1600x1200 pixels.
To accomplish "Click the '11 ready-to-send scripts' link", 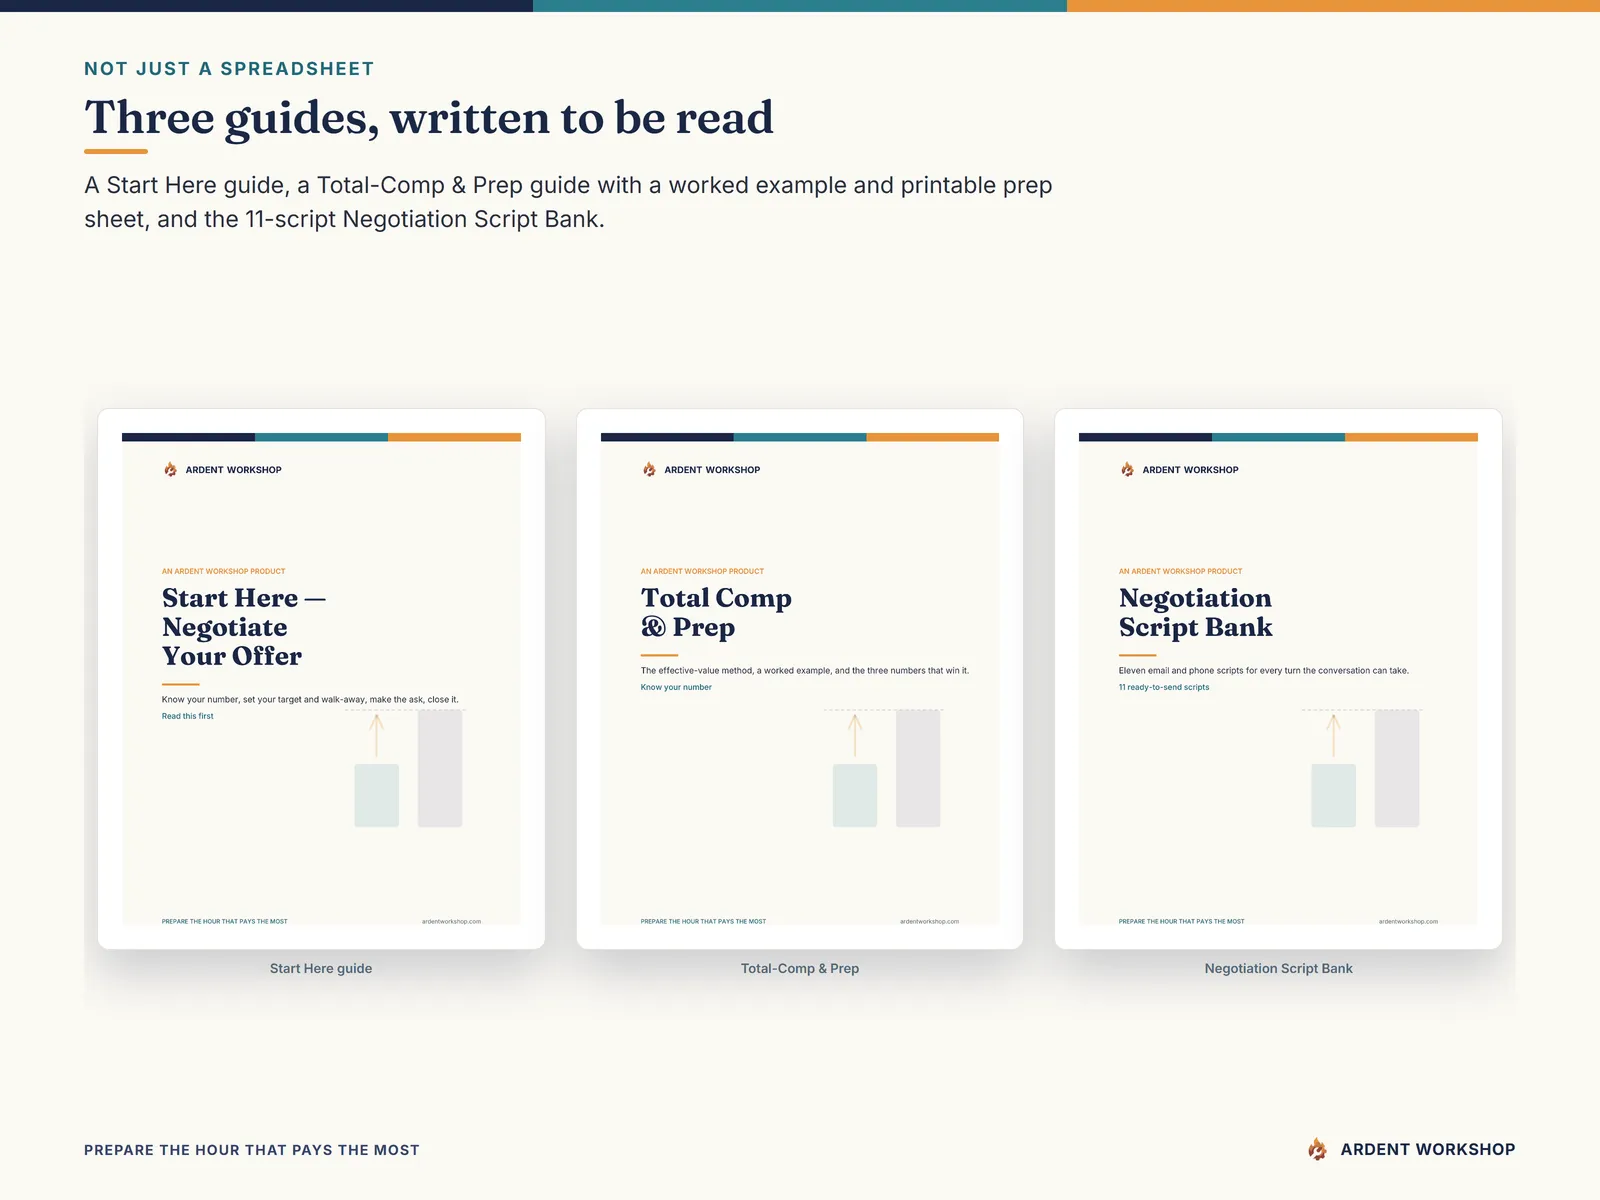I will click(1164, 687).
